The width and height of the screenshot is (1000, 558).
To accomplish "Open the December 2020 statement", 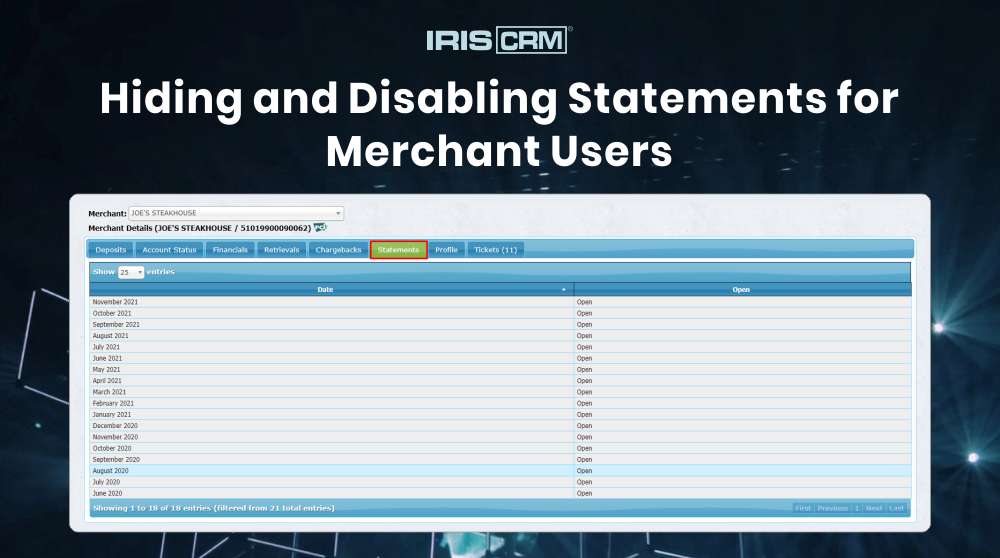I will click(x=584, y=426).
